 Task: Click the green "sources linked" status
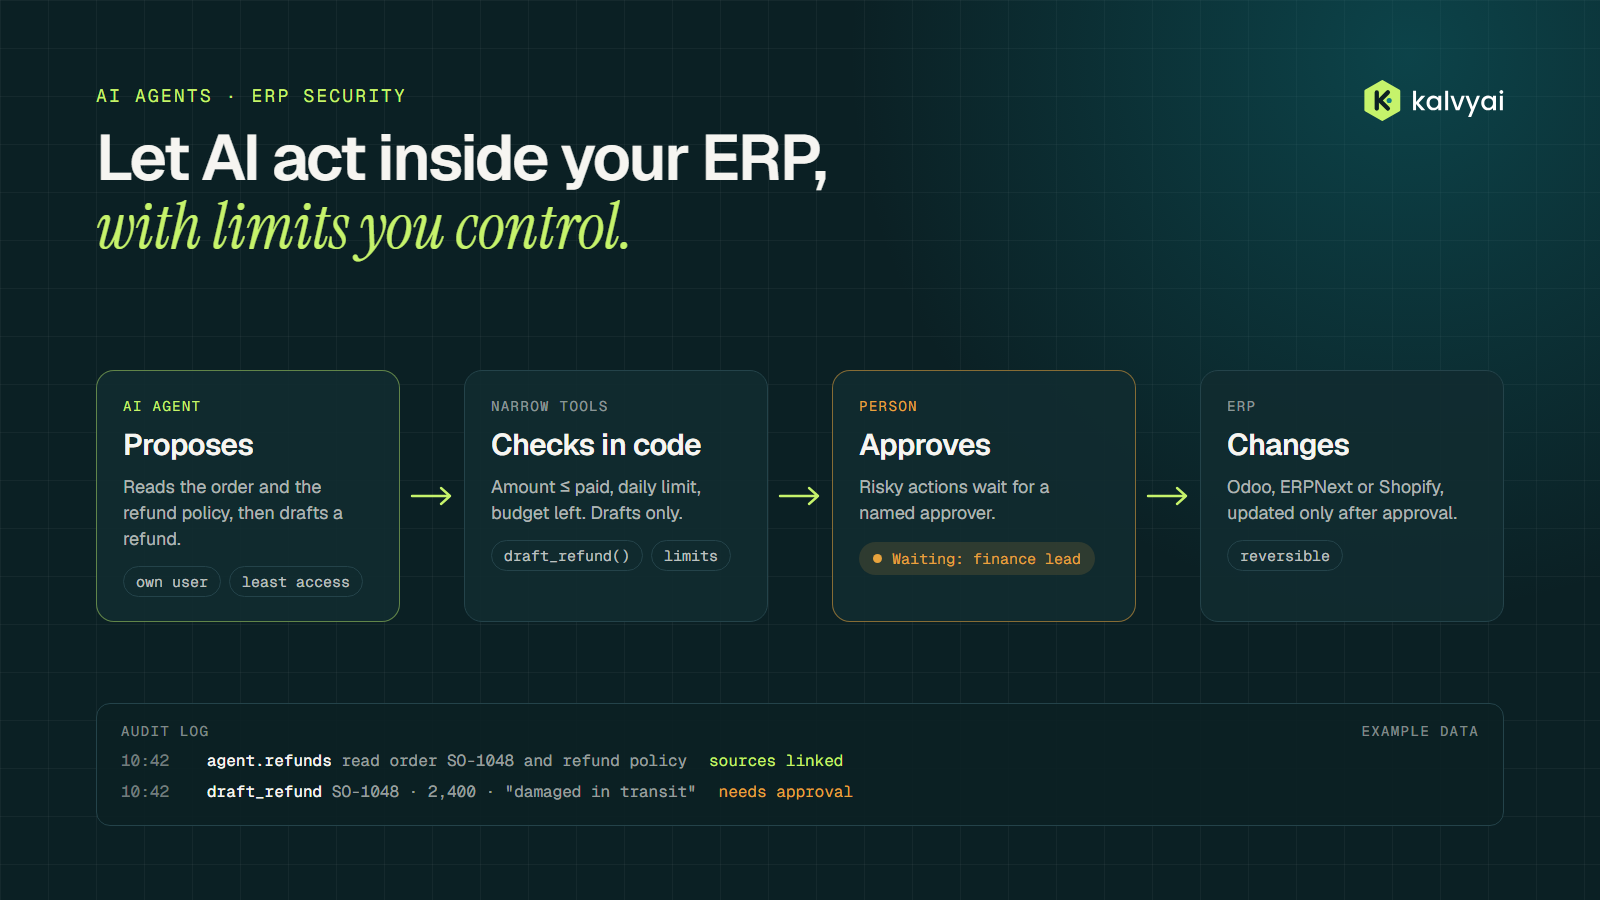(x=776, y=761)
